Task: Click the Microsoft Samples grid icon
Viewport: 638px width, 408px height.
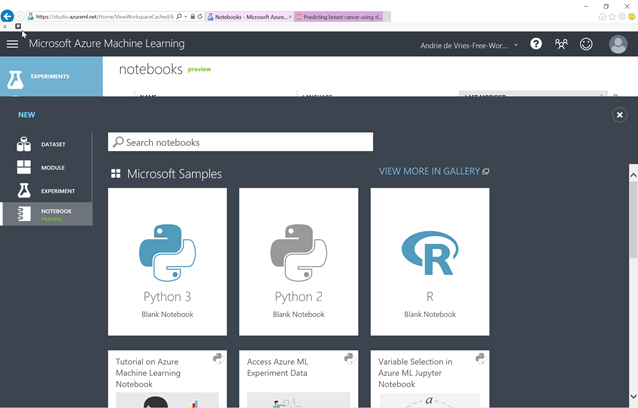Action: [x=116, y=174]
